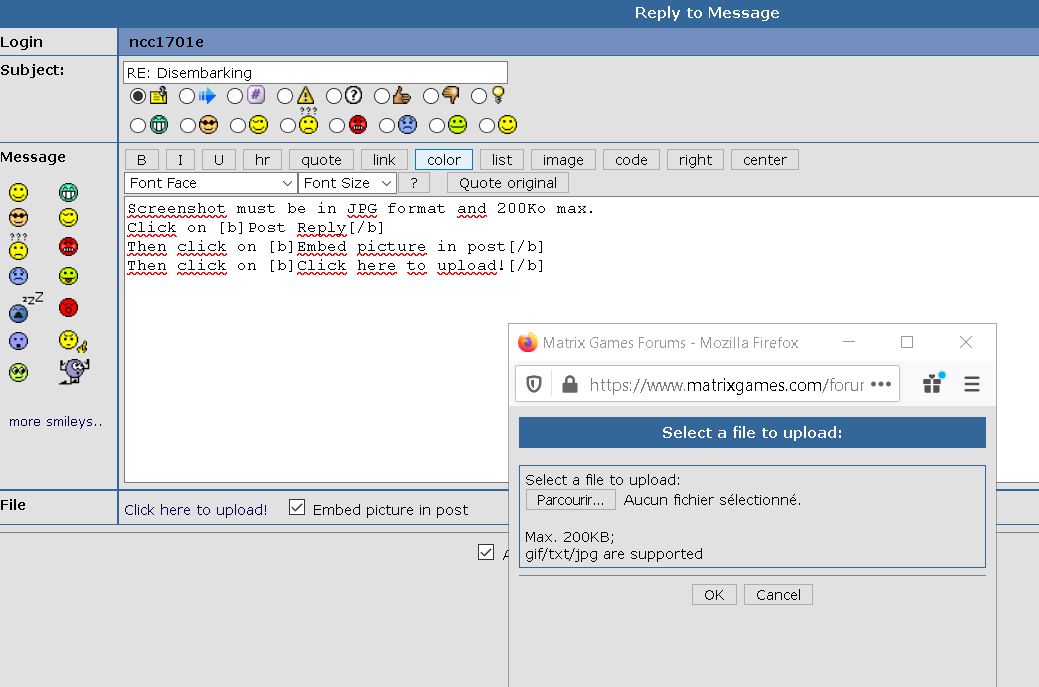The height and width of the screenshot is (687, 1039).
Task: Click the quote formatting button
Action: pos(321,160)
